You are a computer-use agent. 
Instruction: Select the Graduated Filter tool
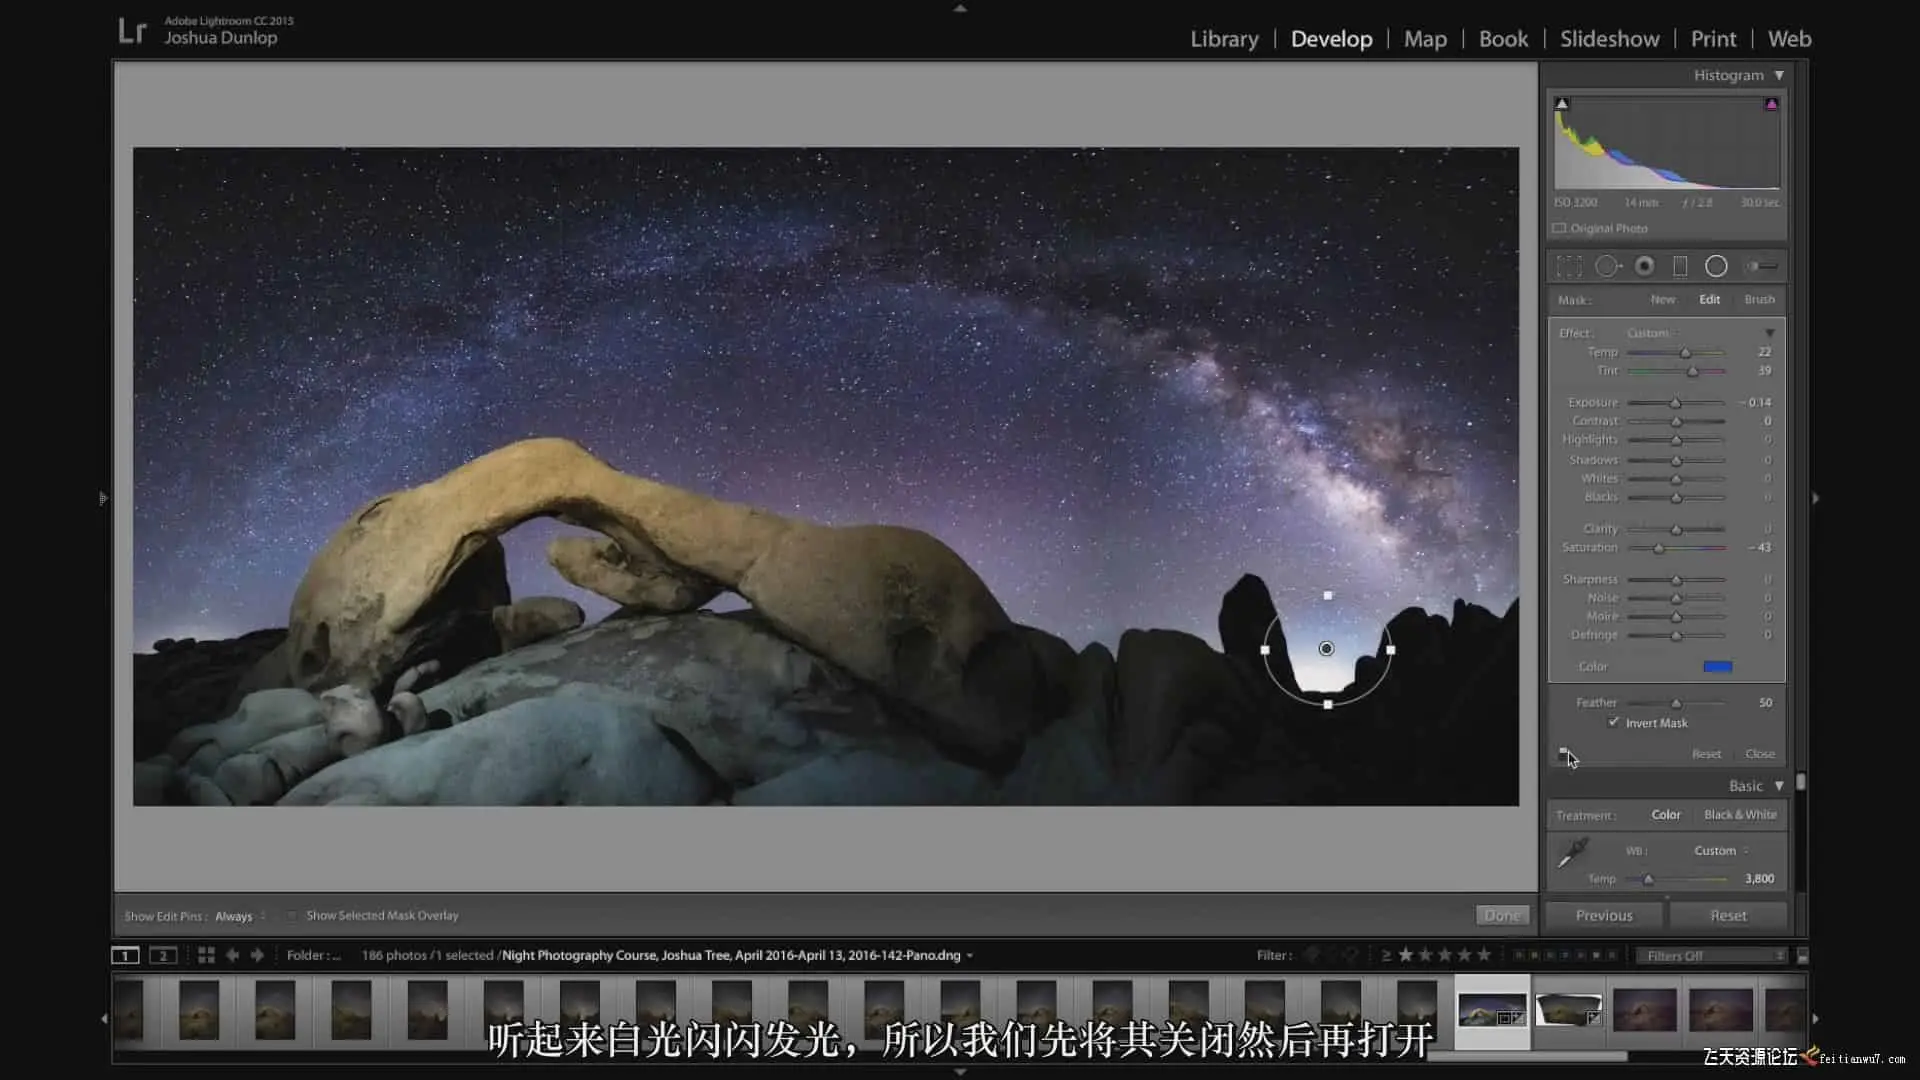tap(1680, 266)
